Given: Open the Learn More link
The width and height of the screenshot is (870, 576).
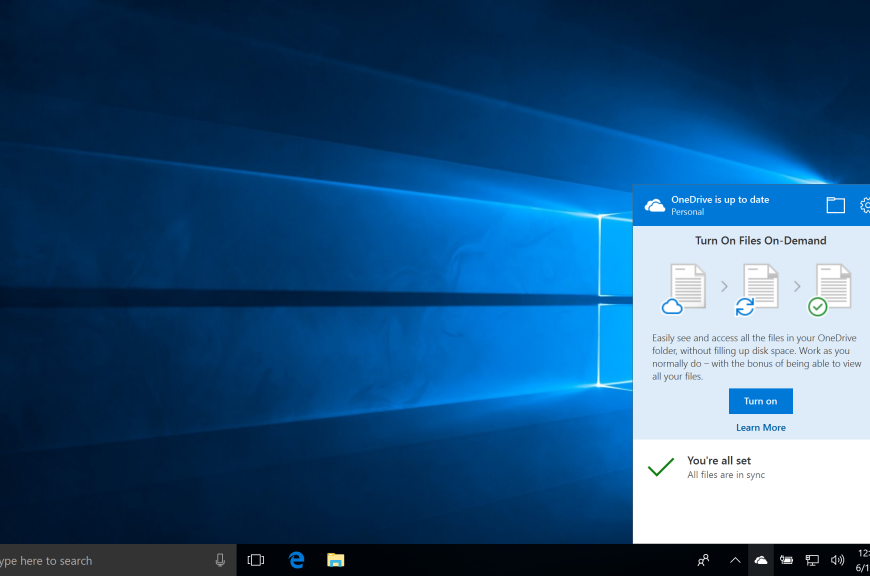Looking at the screenshot, I should [x=761, y=428].
